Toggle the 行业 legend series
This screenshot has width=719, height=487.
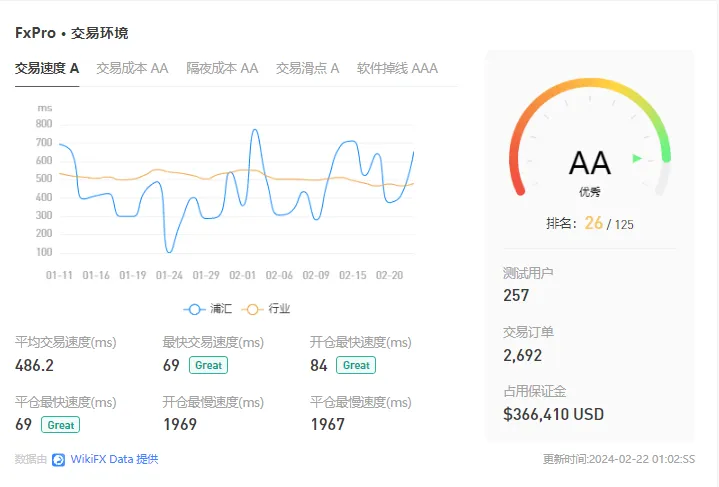click(x=266, y=309)
